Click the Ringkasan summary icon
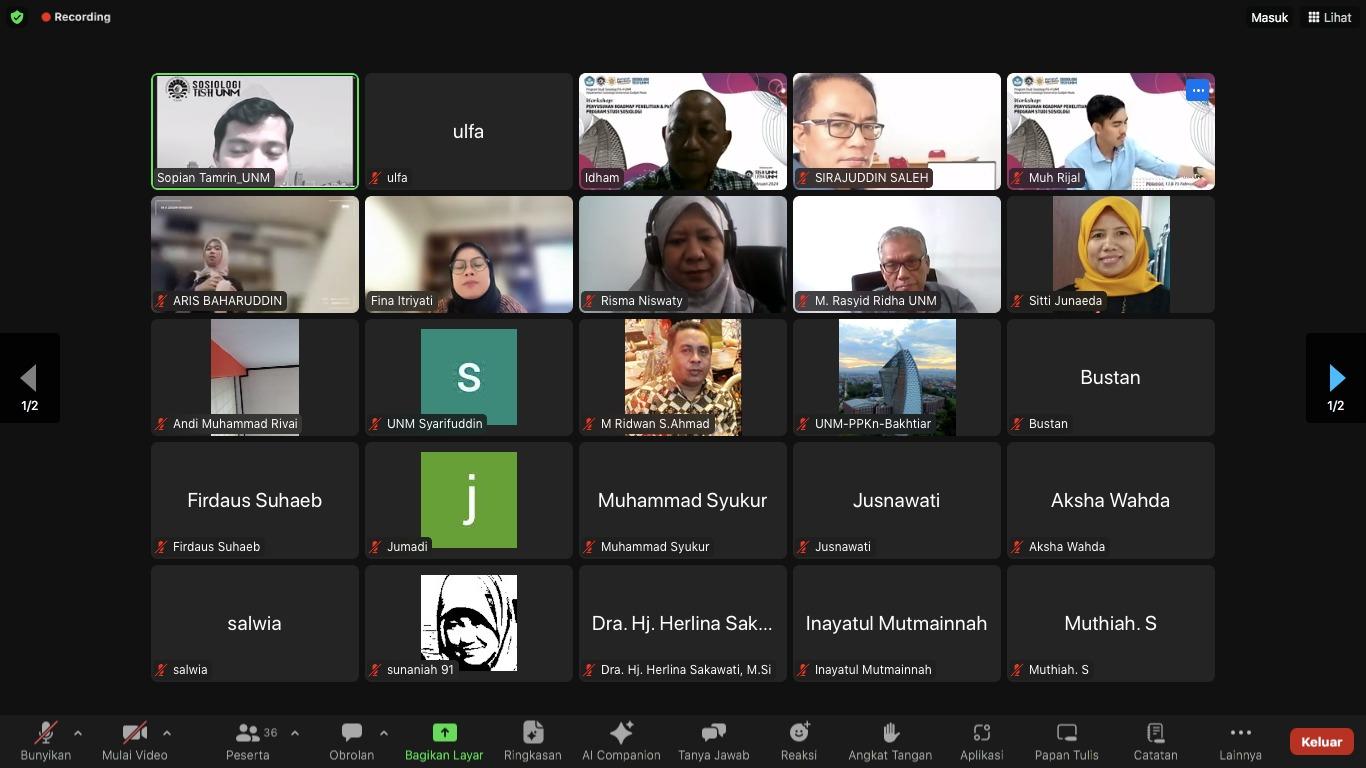 click(x=532, y=741)
